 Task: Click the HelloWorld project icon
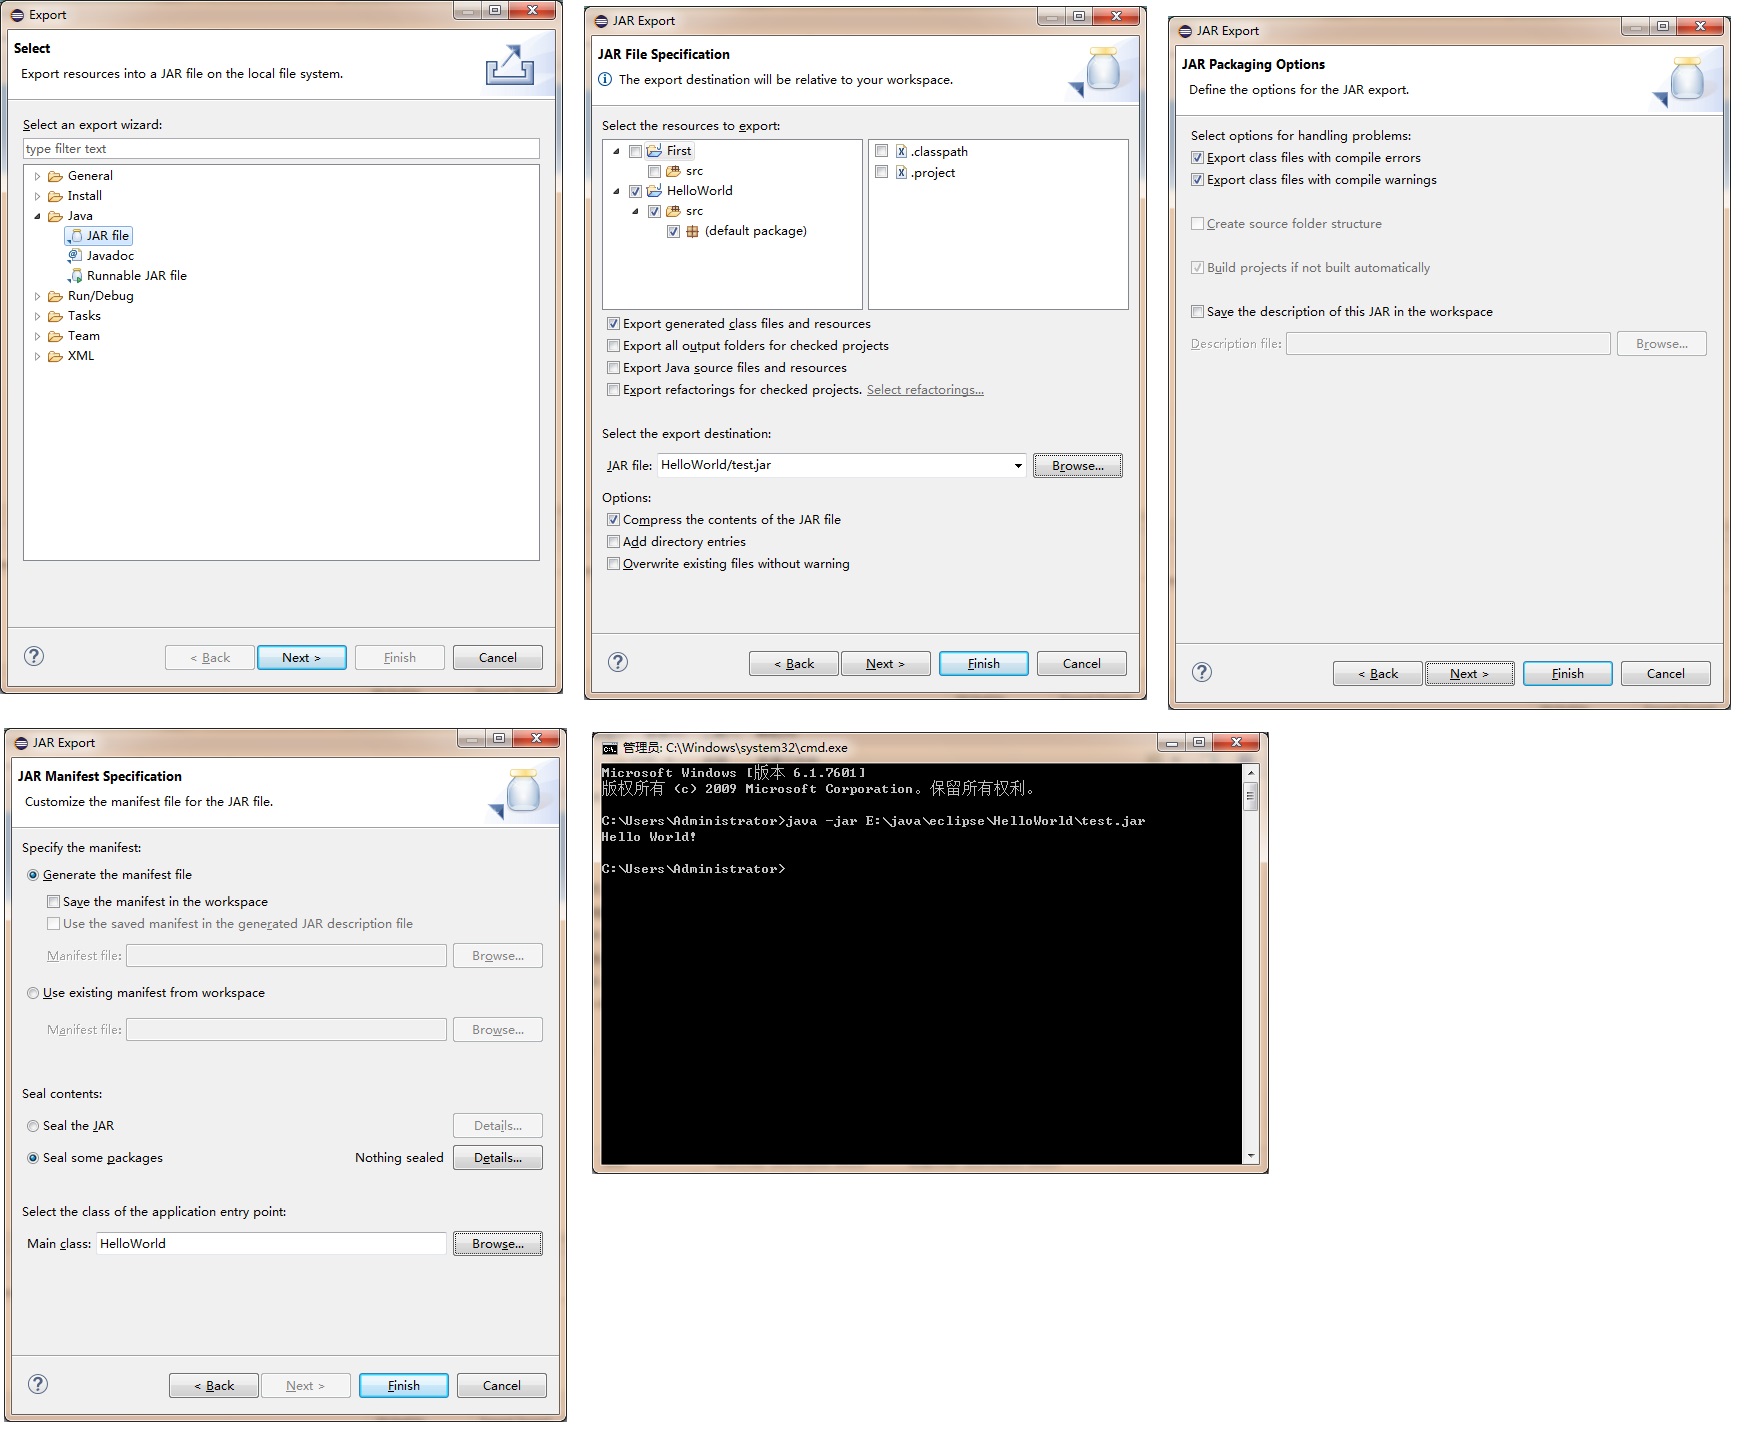(654, 191)
